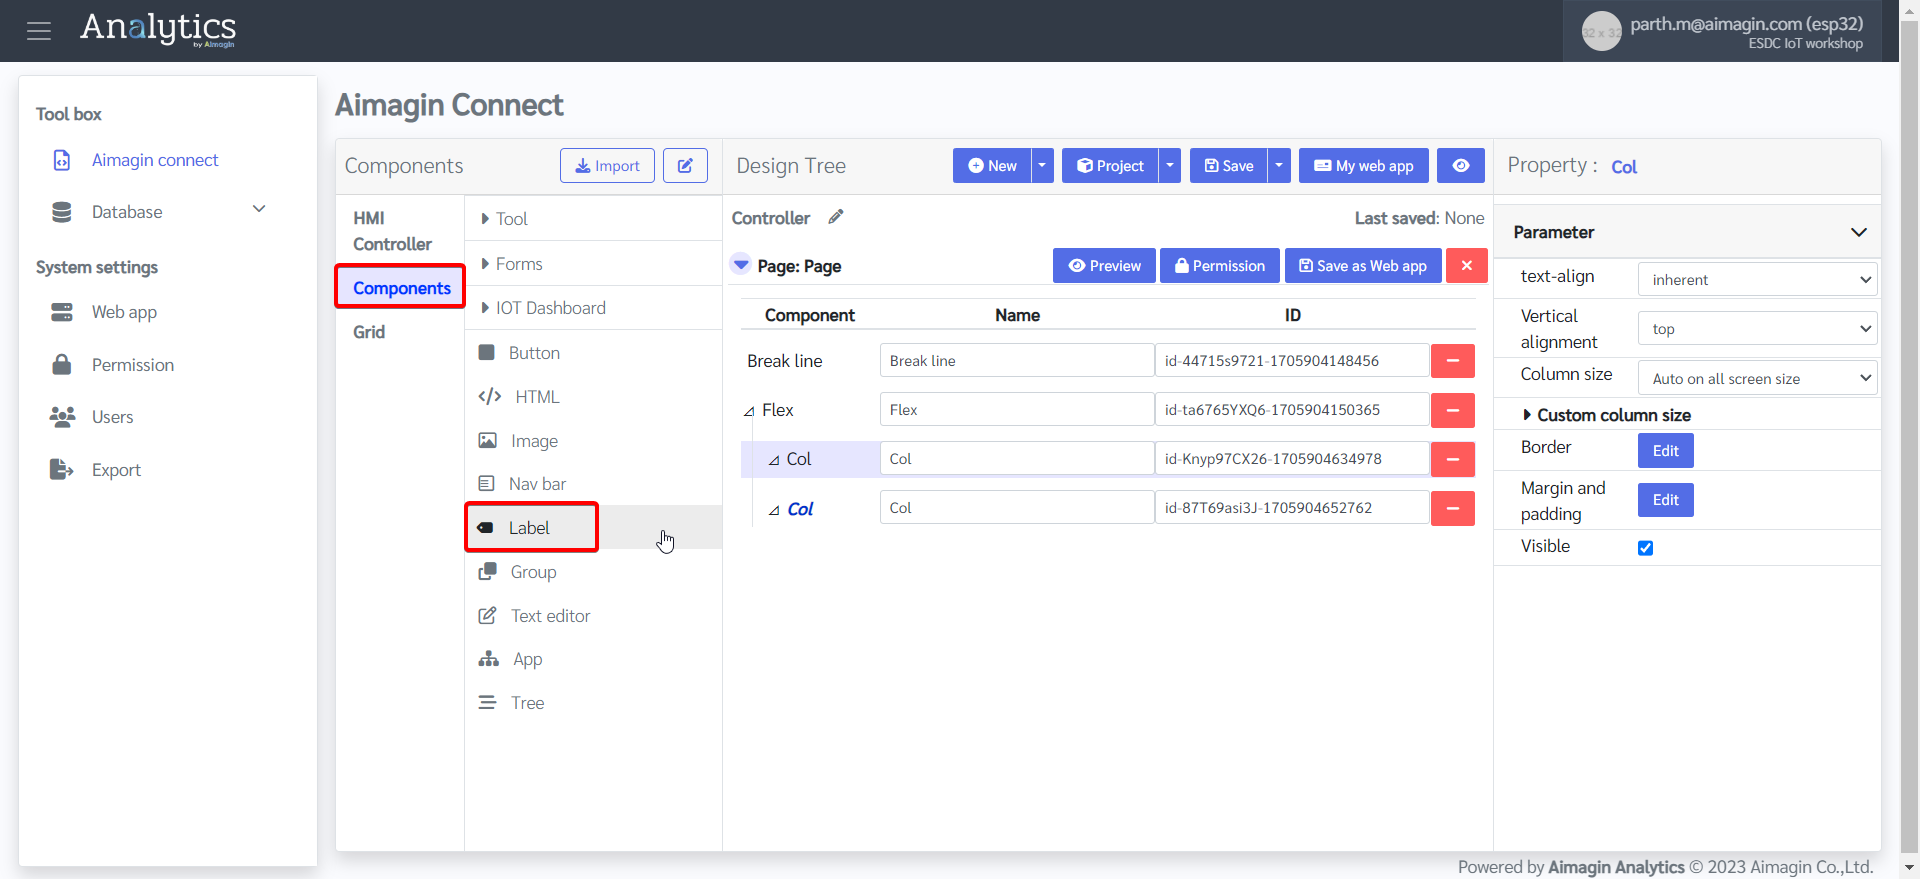The width and height of the screenshot is (1920, 879).
Task: Click the Permission lock icon in sidebar
Action: (62, 364)
